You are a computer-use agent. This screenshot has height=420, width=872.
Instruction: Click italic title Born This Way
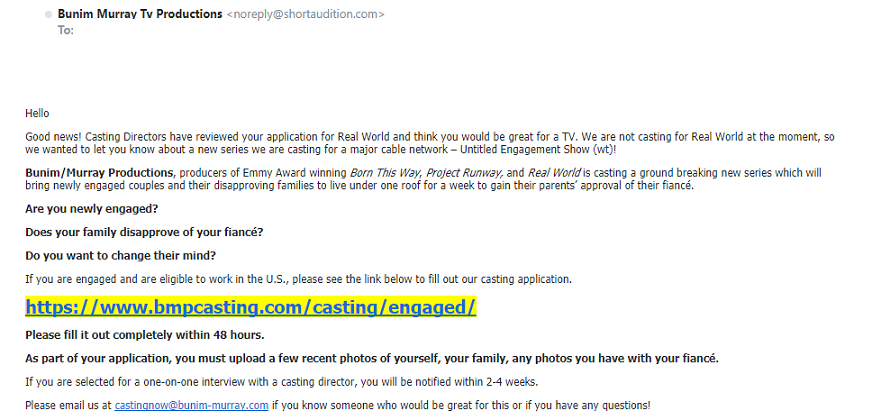pyautogui.click(x=384, y=172)
